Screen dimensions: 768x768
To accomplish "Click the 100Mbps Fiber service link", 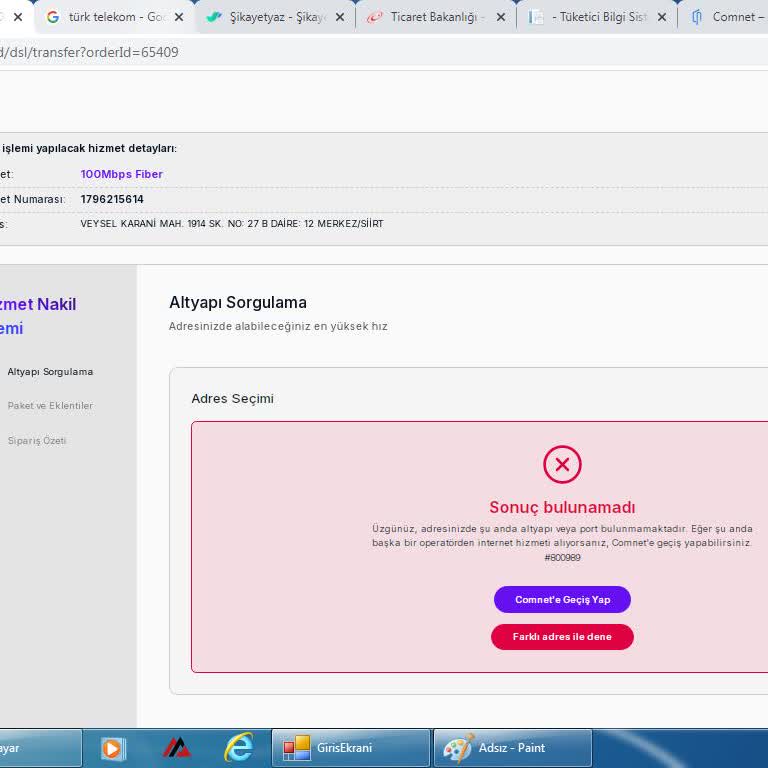I will click(x=121, y=174).
